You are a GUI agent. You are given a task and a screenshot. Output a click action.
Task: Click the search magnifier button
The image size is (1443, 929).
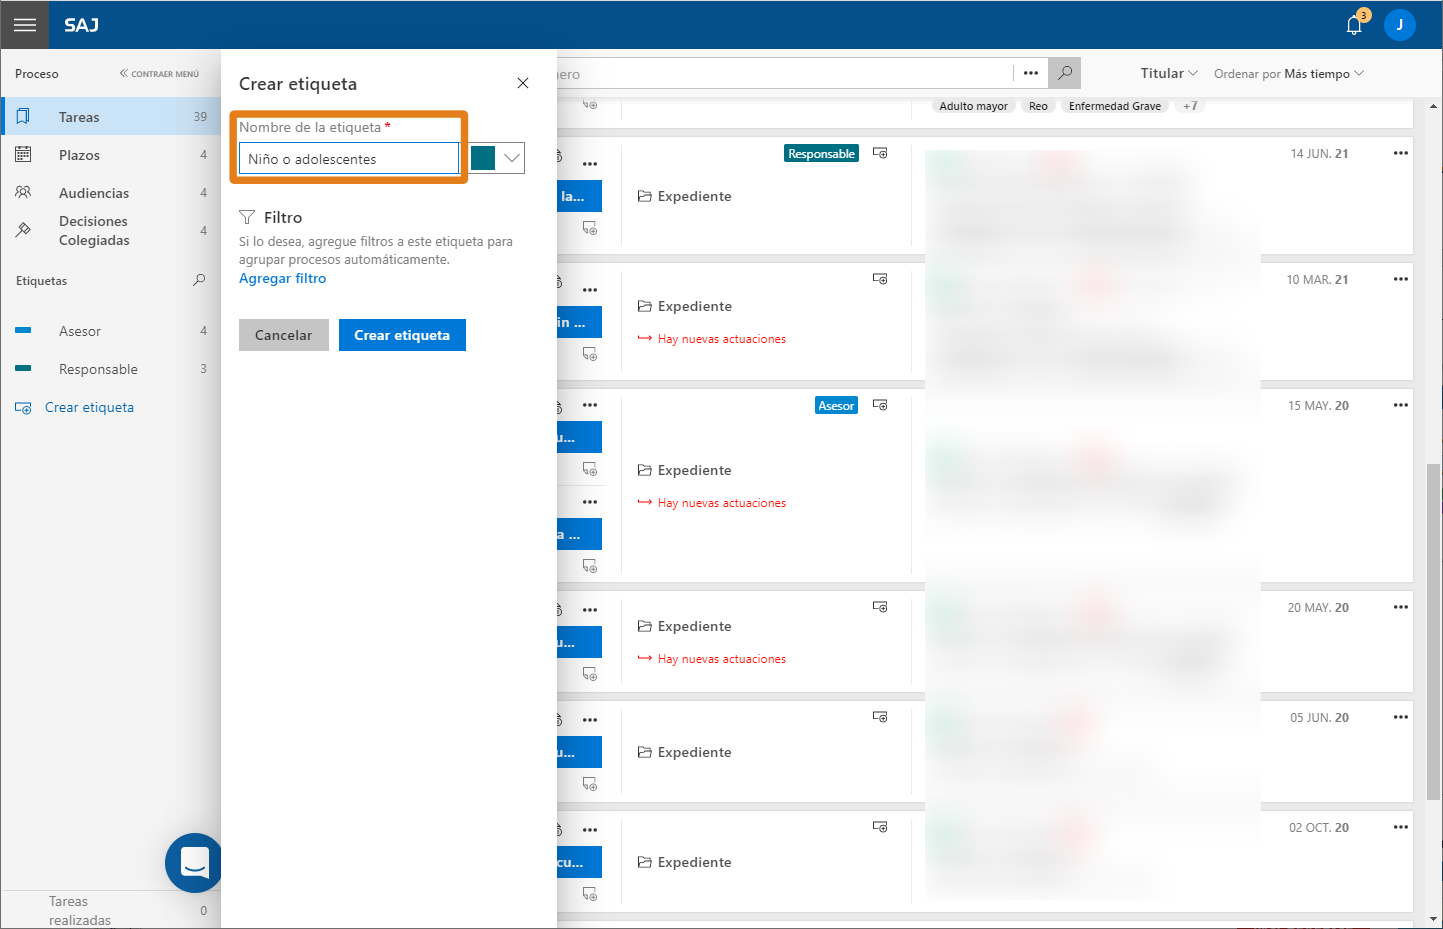pyautogui.click(x=1065, y=73)
